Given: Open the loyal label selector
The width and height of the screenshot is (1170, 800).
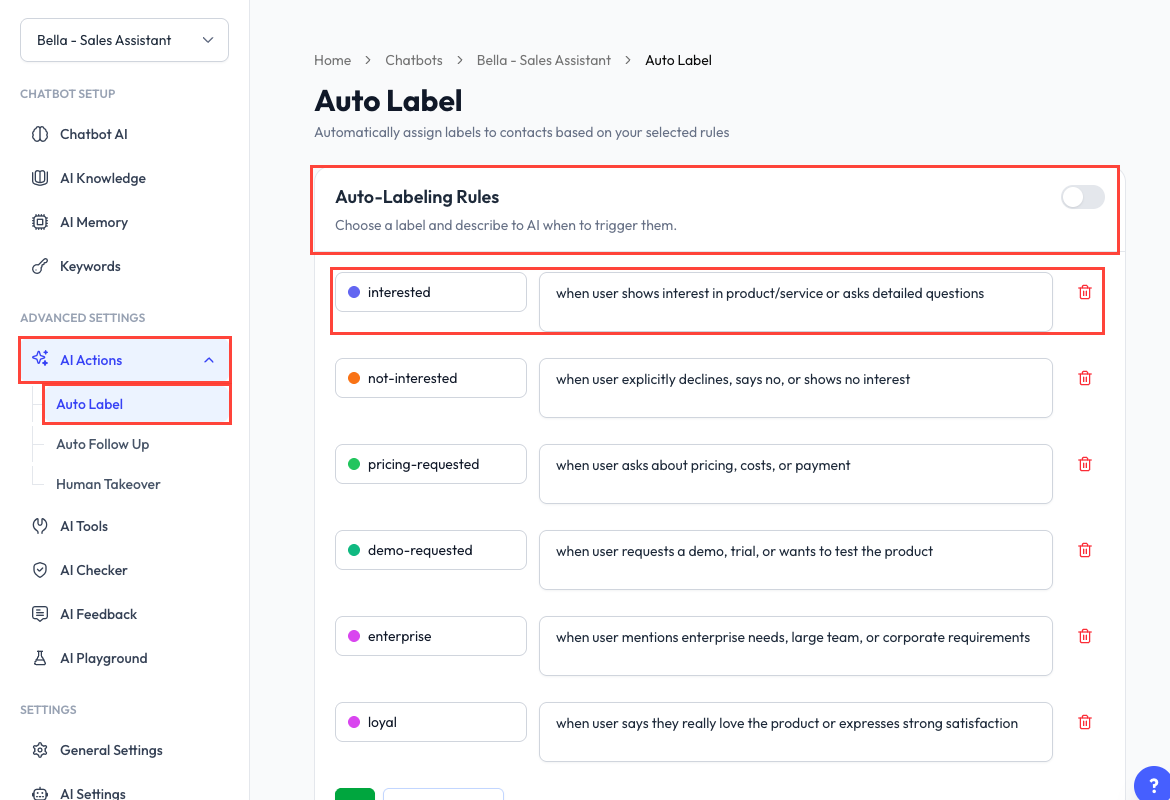Looking at the screenshot, I should 431,722.
